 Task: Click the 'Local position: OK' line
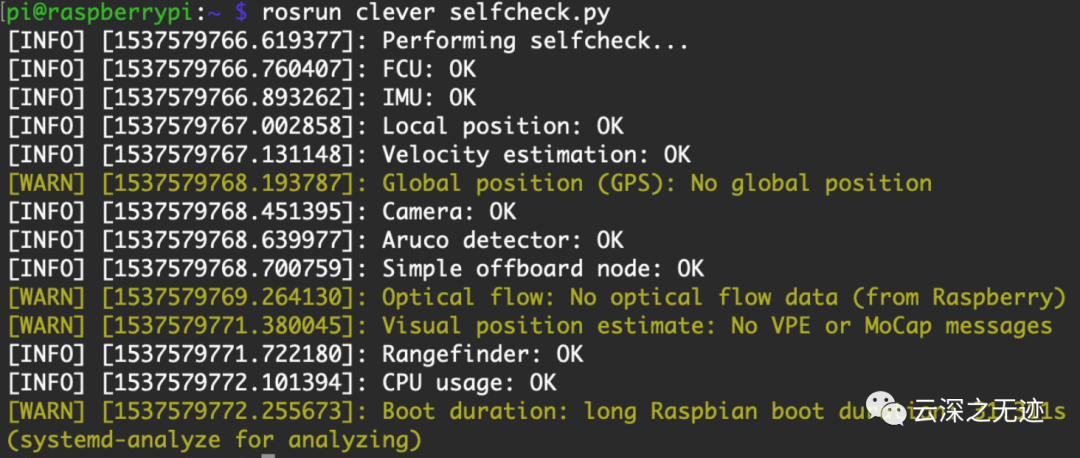pos(503,127)
